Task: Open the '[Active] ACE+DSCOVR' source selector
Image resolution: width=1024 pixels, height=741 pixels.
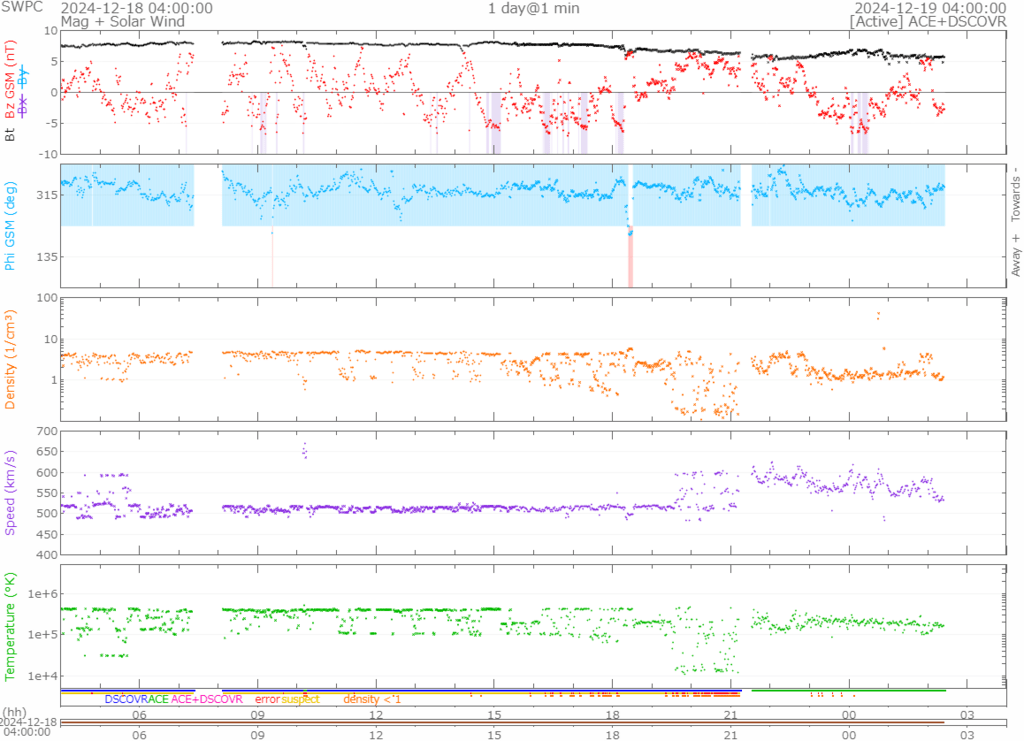Action: [x=927, y=20]
